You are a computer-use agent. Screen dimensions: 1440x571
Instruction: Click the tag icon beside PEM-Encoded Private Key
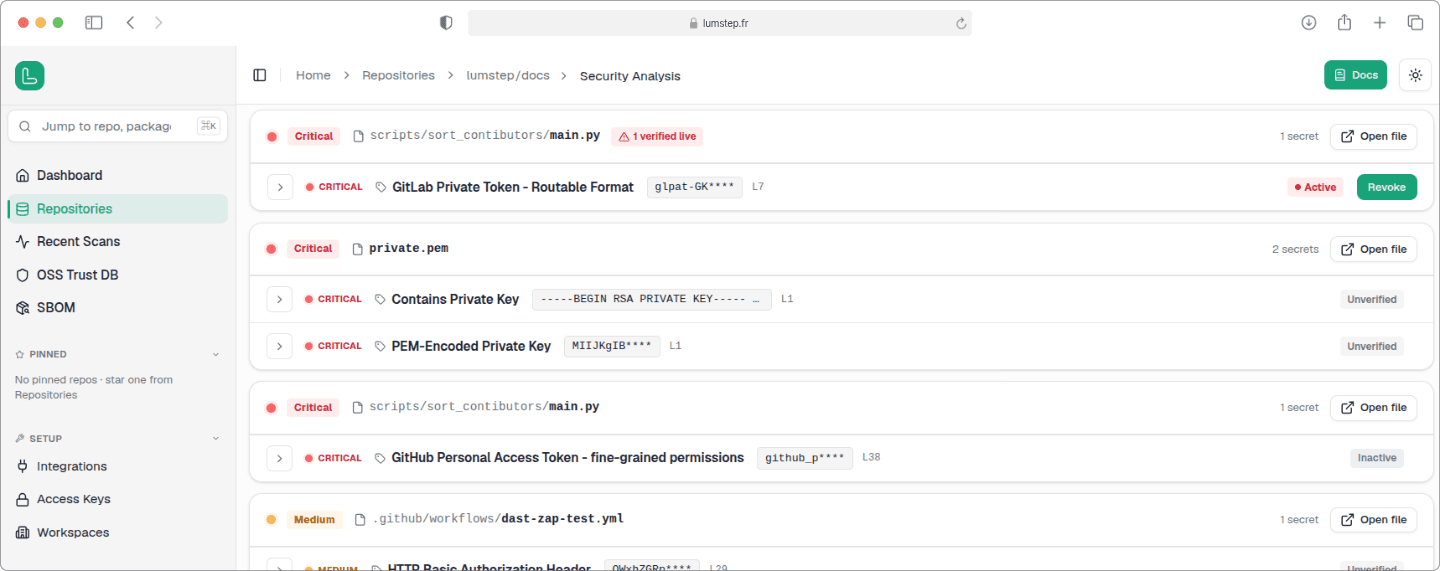coord(380,346)
